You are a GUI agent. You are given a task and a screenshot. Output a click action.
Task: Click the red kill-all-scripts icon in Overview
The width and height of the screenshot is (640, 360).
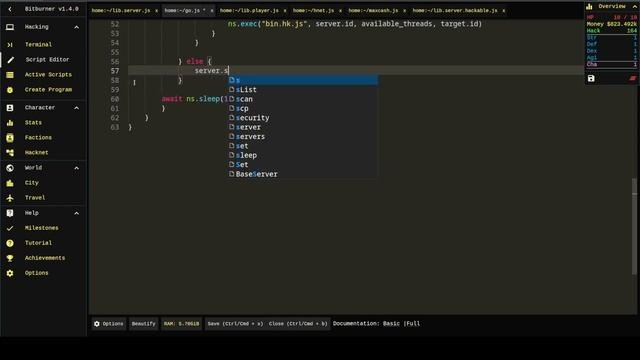[632, 78]
